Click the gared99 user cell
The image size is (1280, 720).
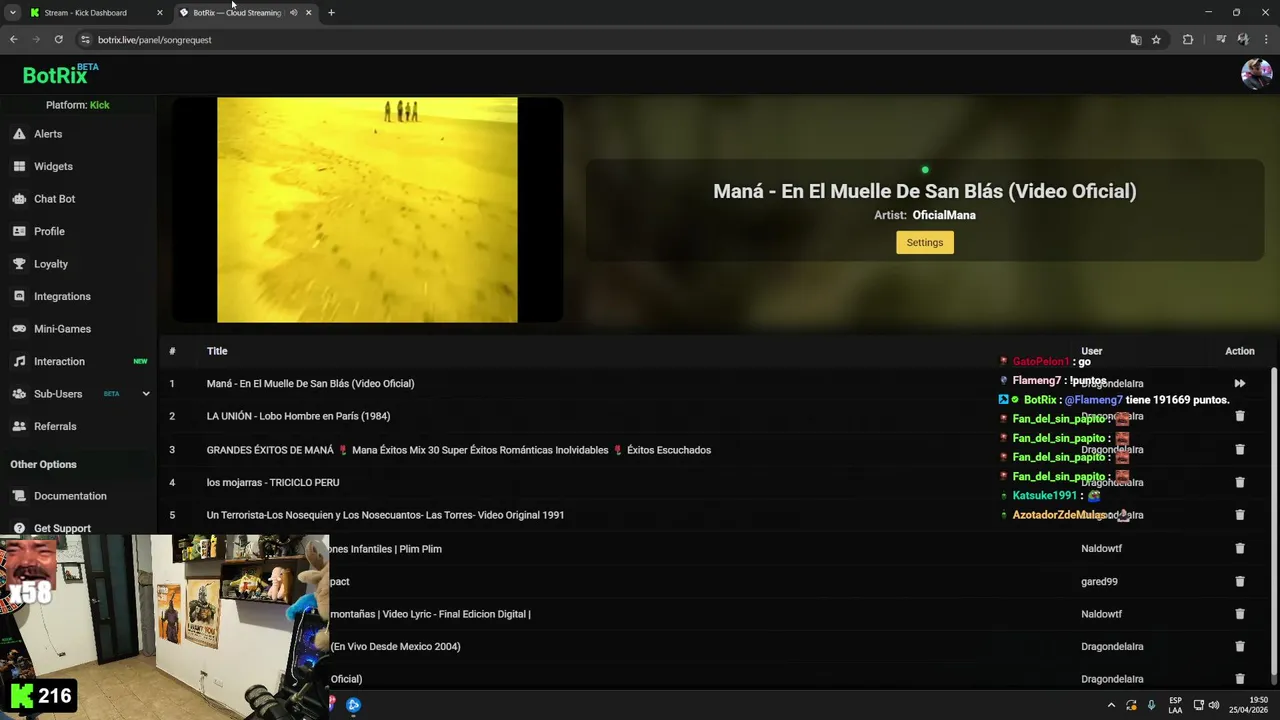[x=1099, y=581]
